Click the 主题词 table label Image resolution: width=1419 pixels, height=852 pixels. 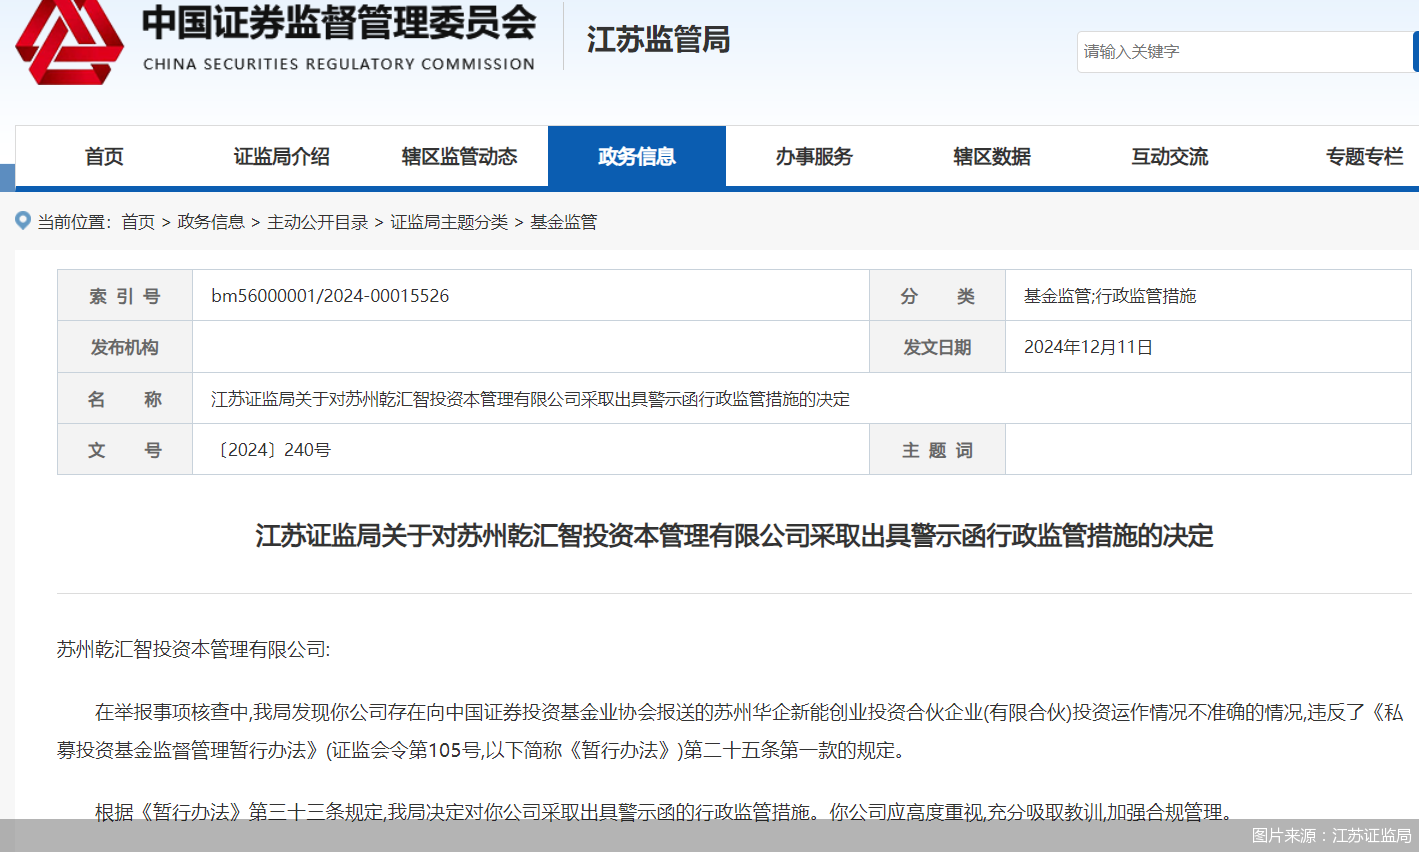coord(937,450)
